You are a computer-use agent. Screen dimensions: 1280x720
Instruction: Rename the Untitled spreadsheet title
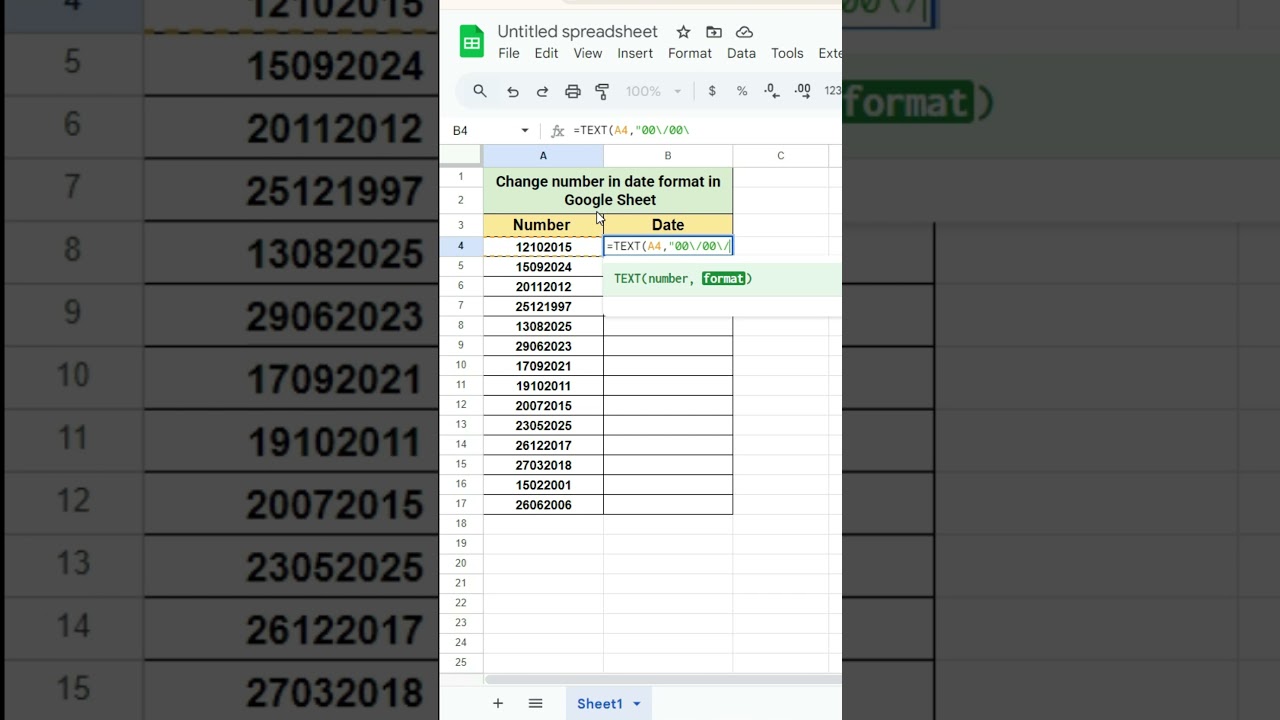(578, 32)
